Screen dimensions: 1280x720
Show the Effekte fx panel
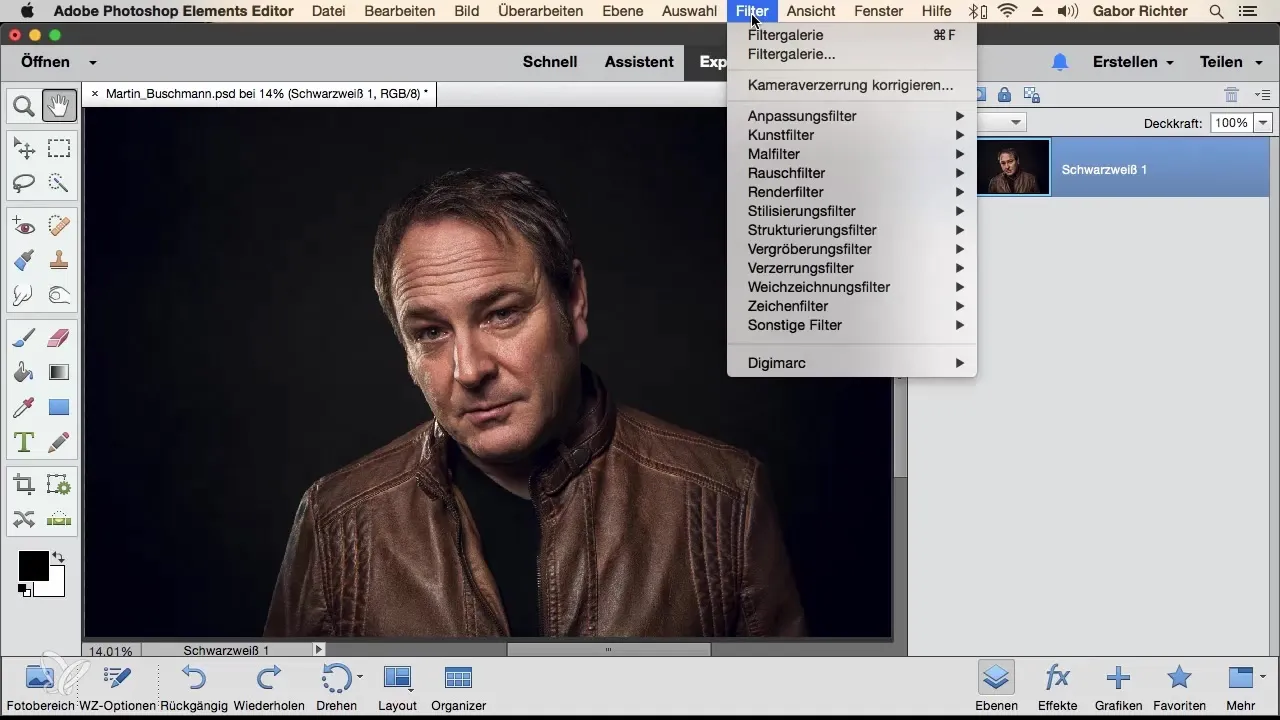pos(1057,687)
